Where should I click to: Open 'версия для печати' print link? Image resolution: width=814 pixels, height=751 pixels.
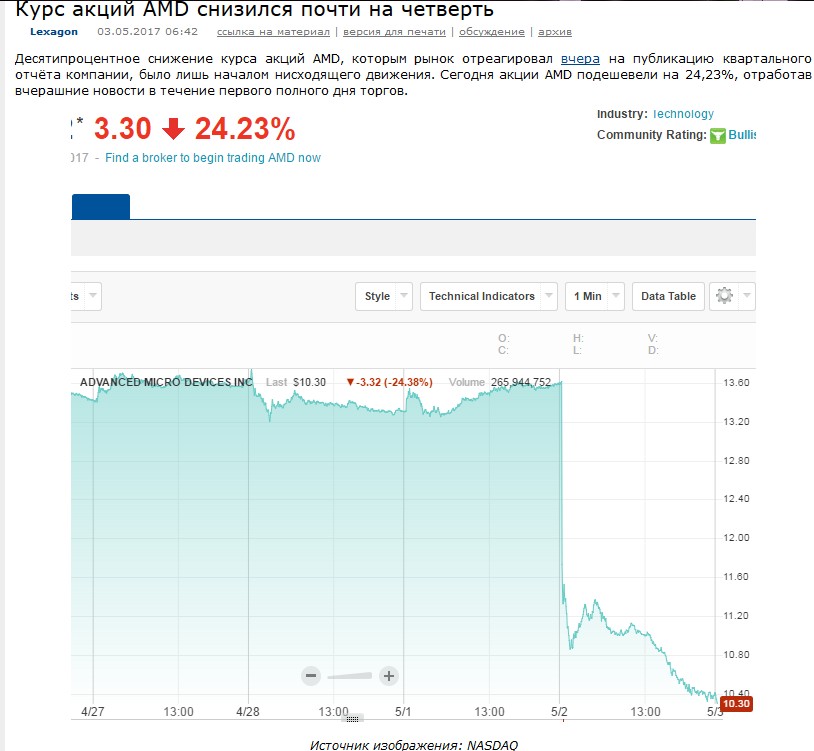[x=396, y=32]
